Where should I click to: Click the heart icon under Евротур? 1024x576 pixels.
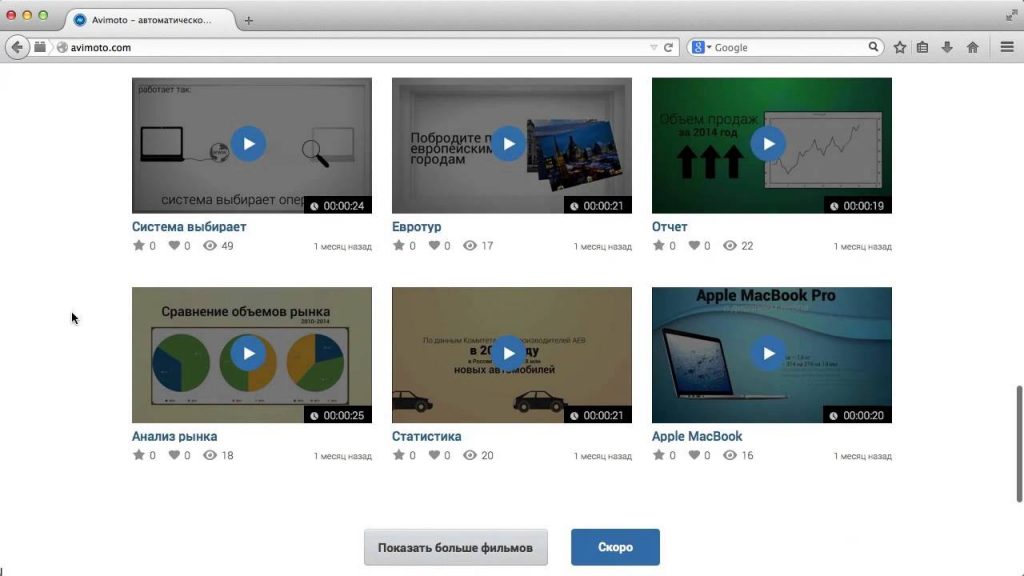click(434, 246)
